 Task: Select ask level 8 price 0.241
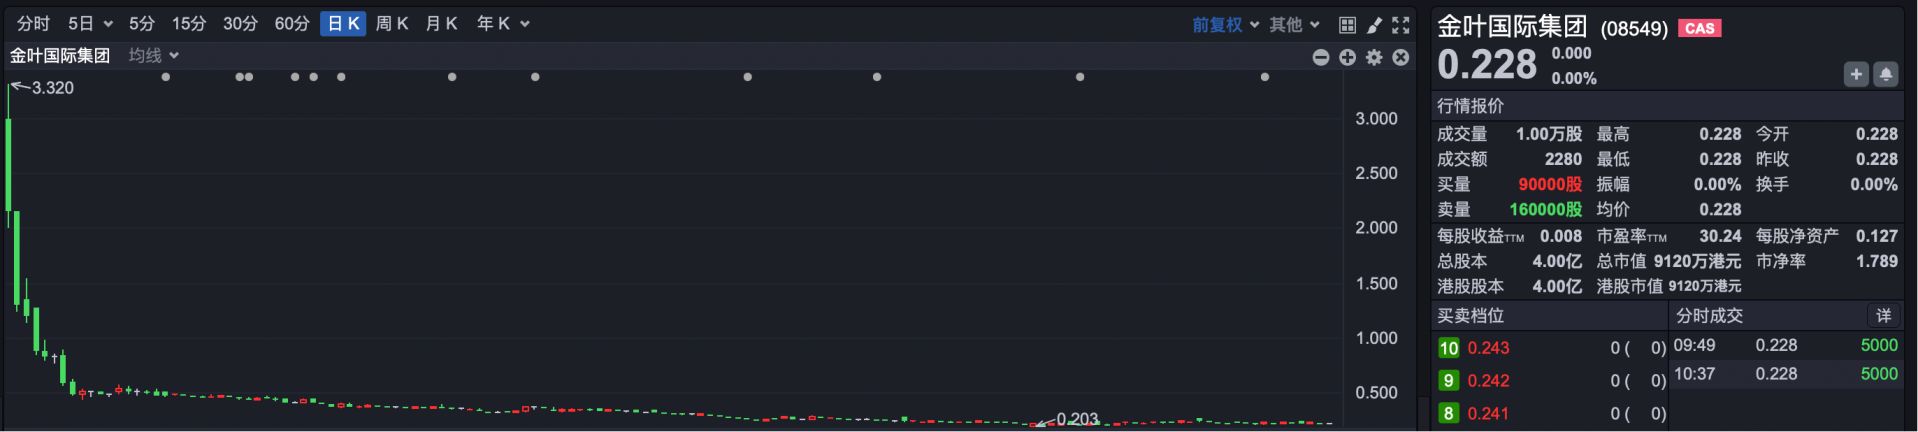point(1488,413)
